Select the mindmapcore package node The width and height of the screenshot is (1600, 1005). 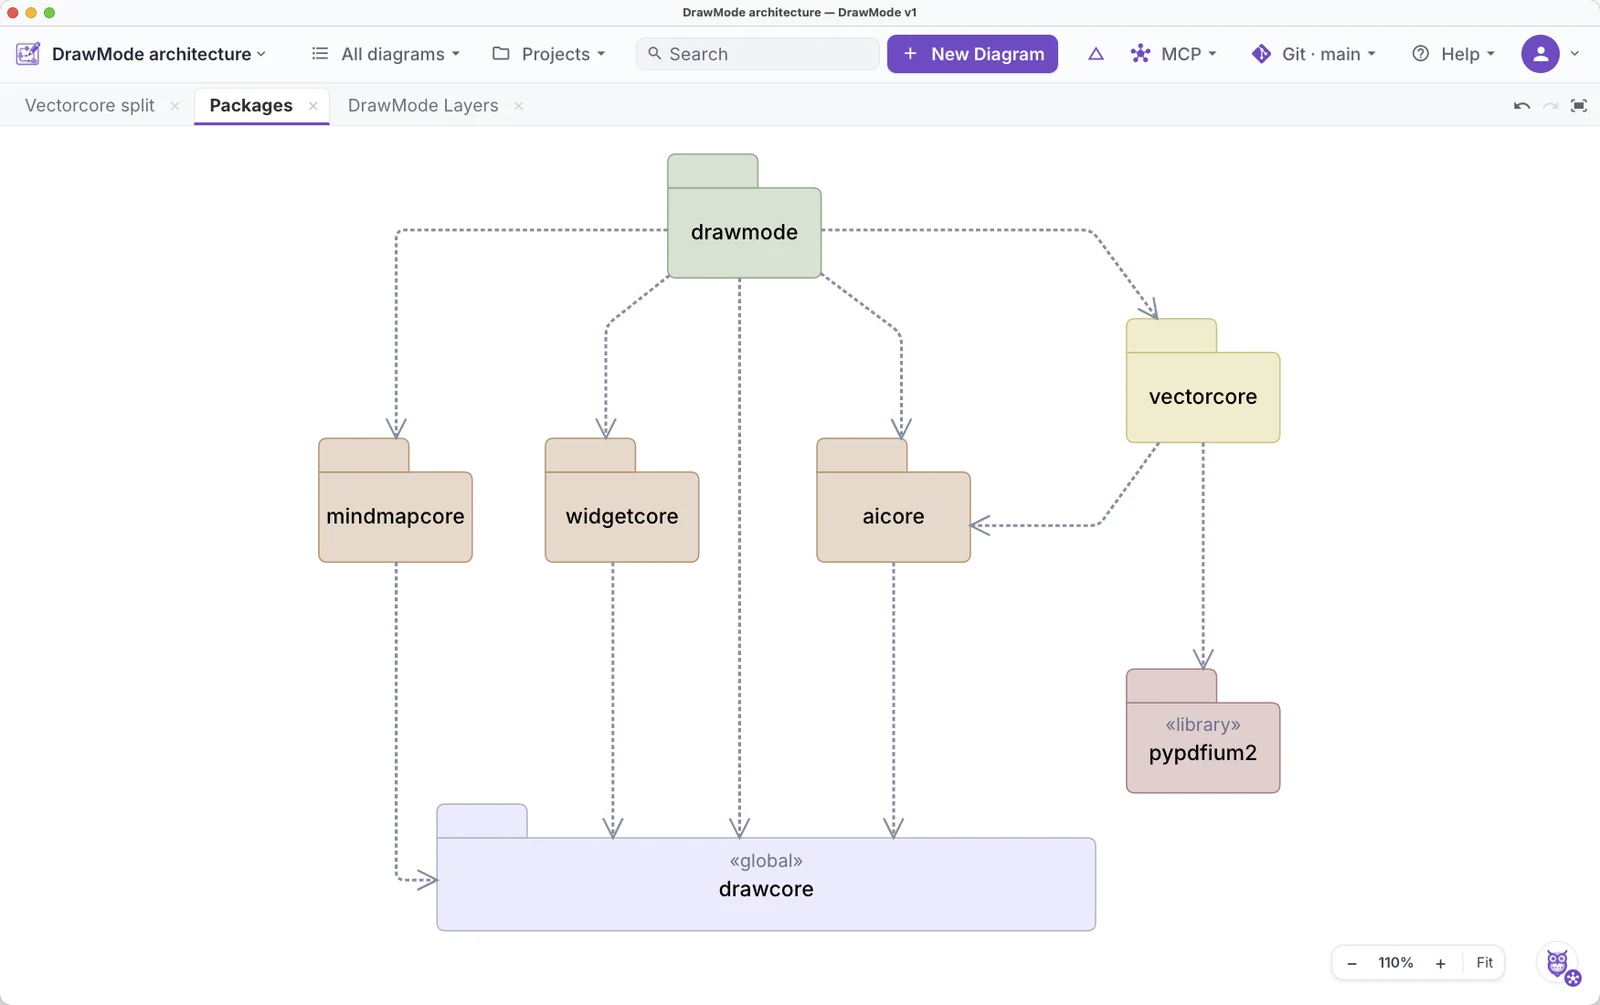pyautogui.click(x=395, y=516)
